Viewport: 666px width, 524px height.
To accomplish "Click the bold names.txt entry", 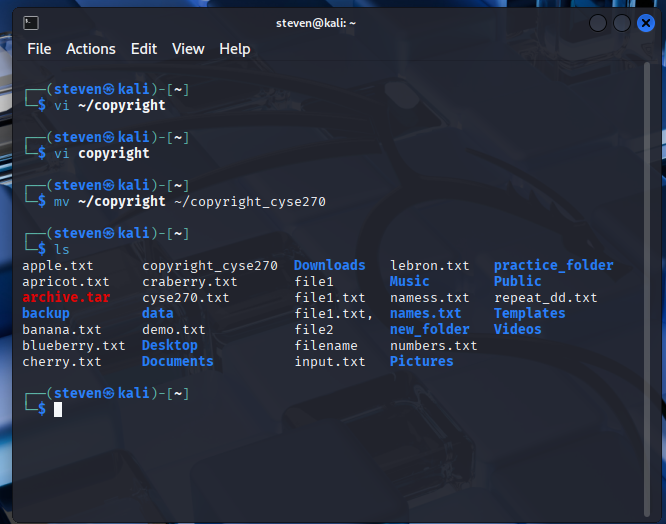I will tap(425, 313).
